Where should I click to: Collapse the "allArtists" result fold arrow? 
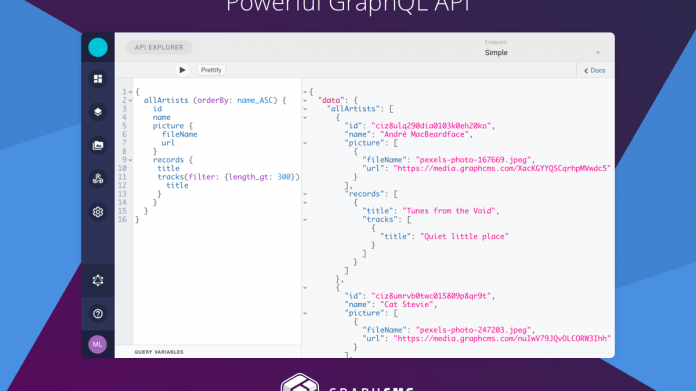pyautogui.click(x=305, y=109)
